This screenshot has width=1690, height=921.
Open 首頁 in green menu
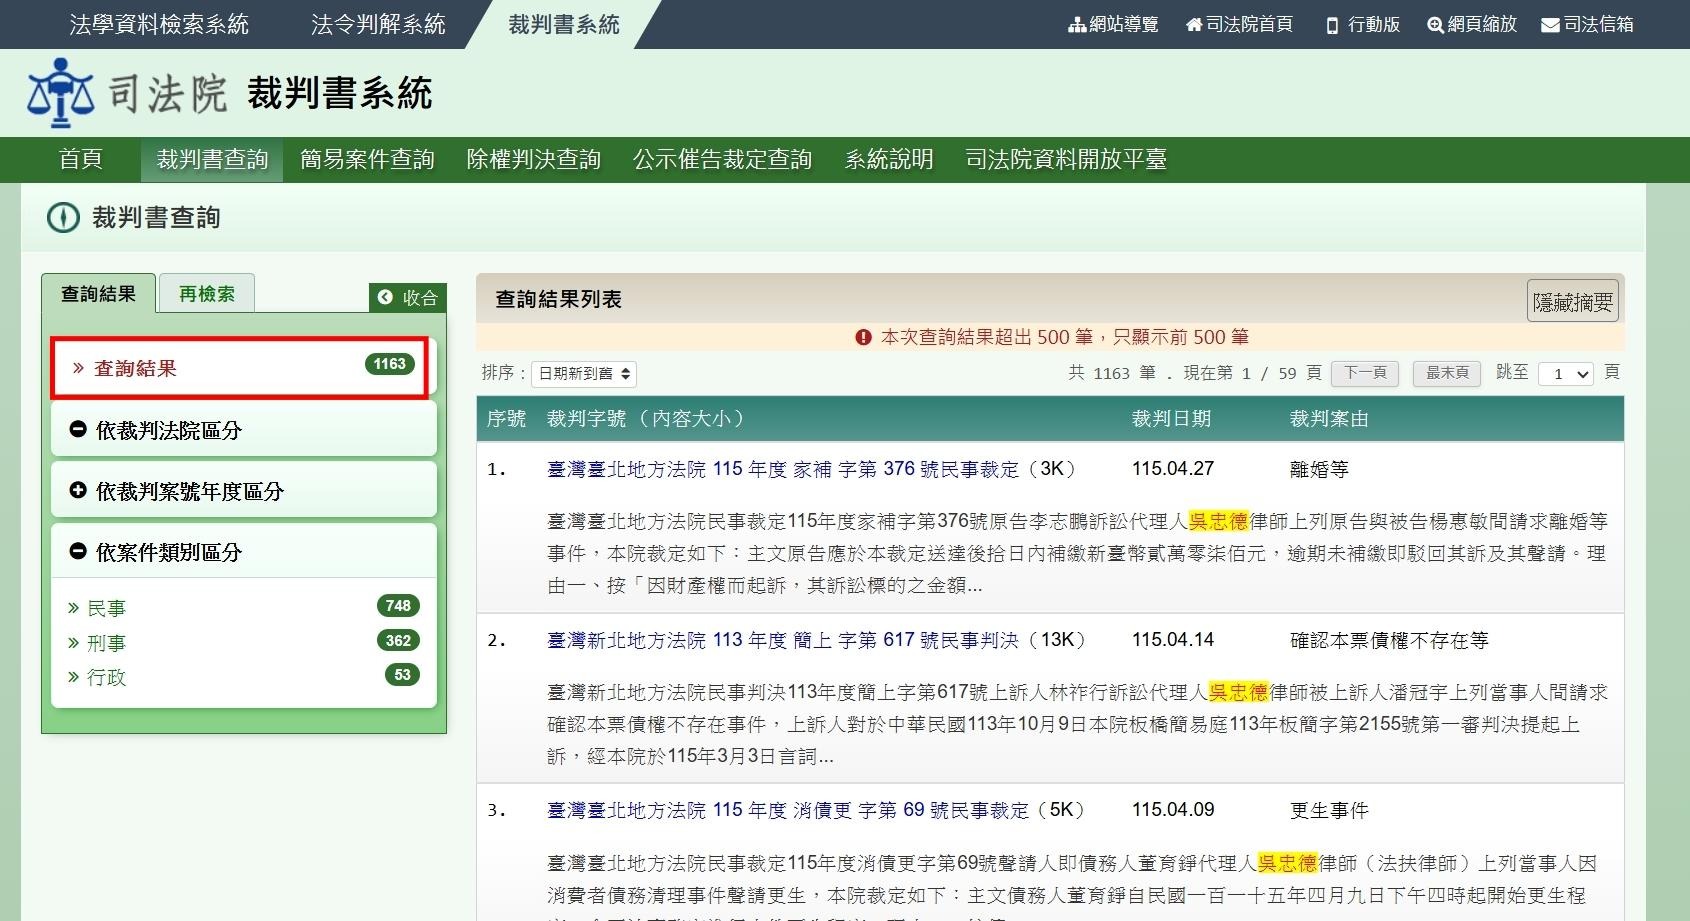(80, 159)
